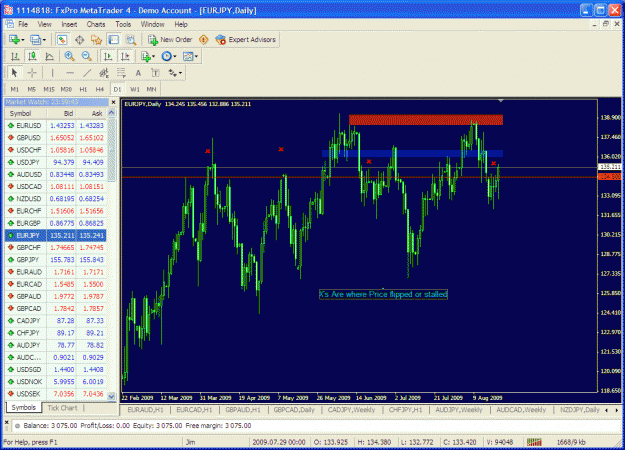625x450 pixels.
Task: Toggle the Chart Shift icon
Action: pos(125,56)
